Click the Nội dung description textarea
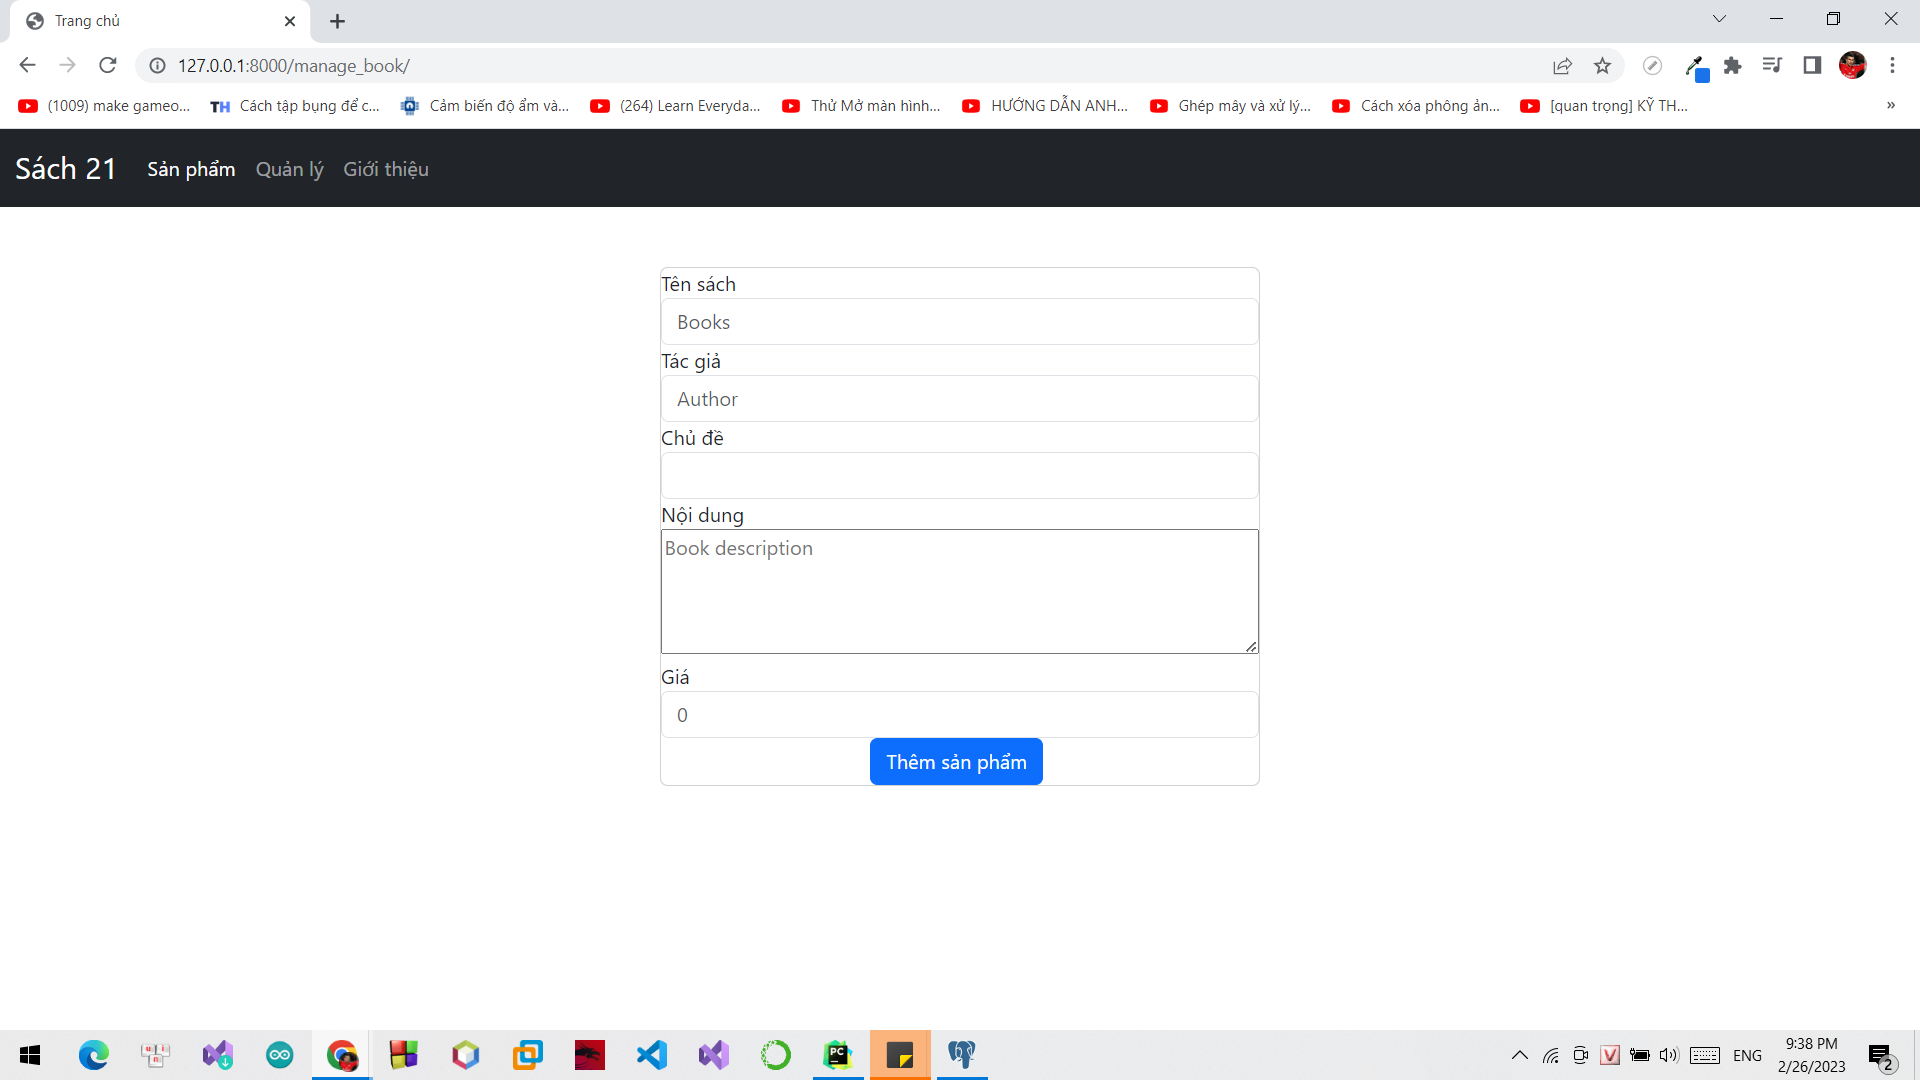The height and width of the screenshot is (1080, 1920). click(x=960, y=592)
